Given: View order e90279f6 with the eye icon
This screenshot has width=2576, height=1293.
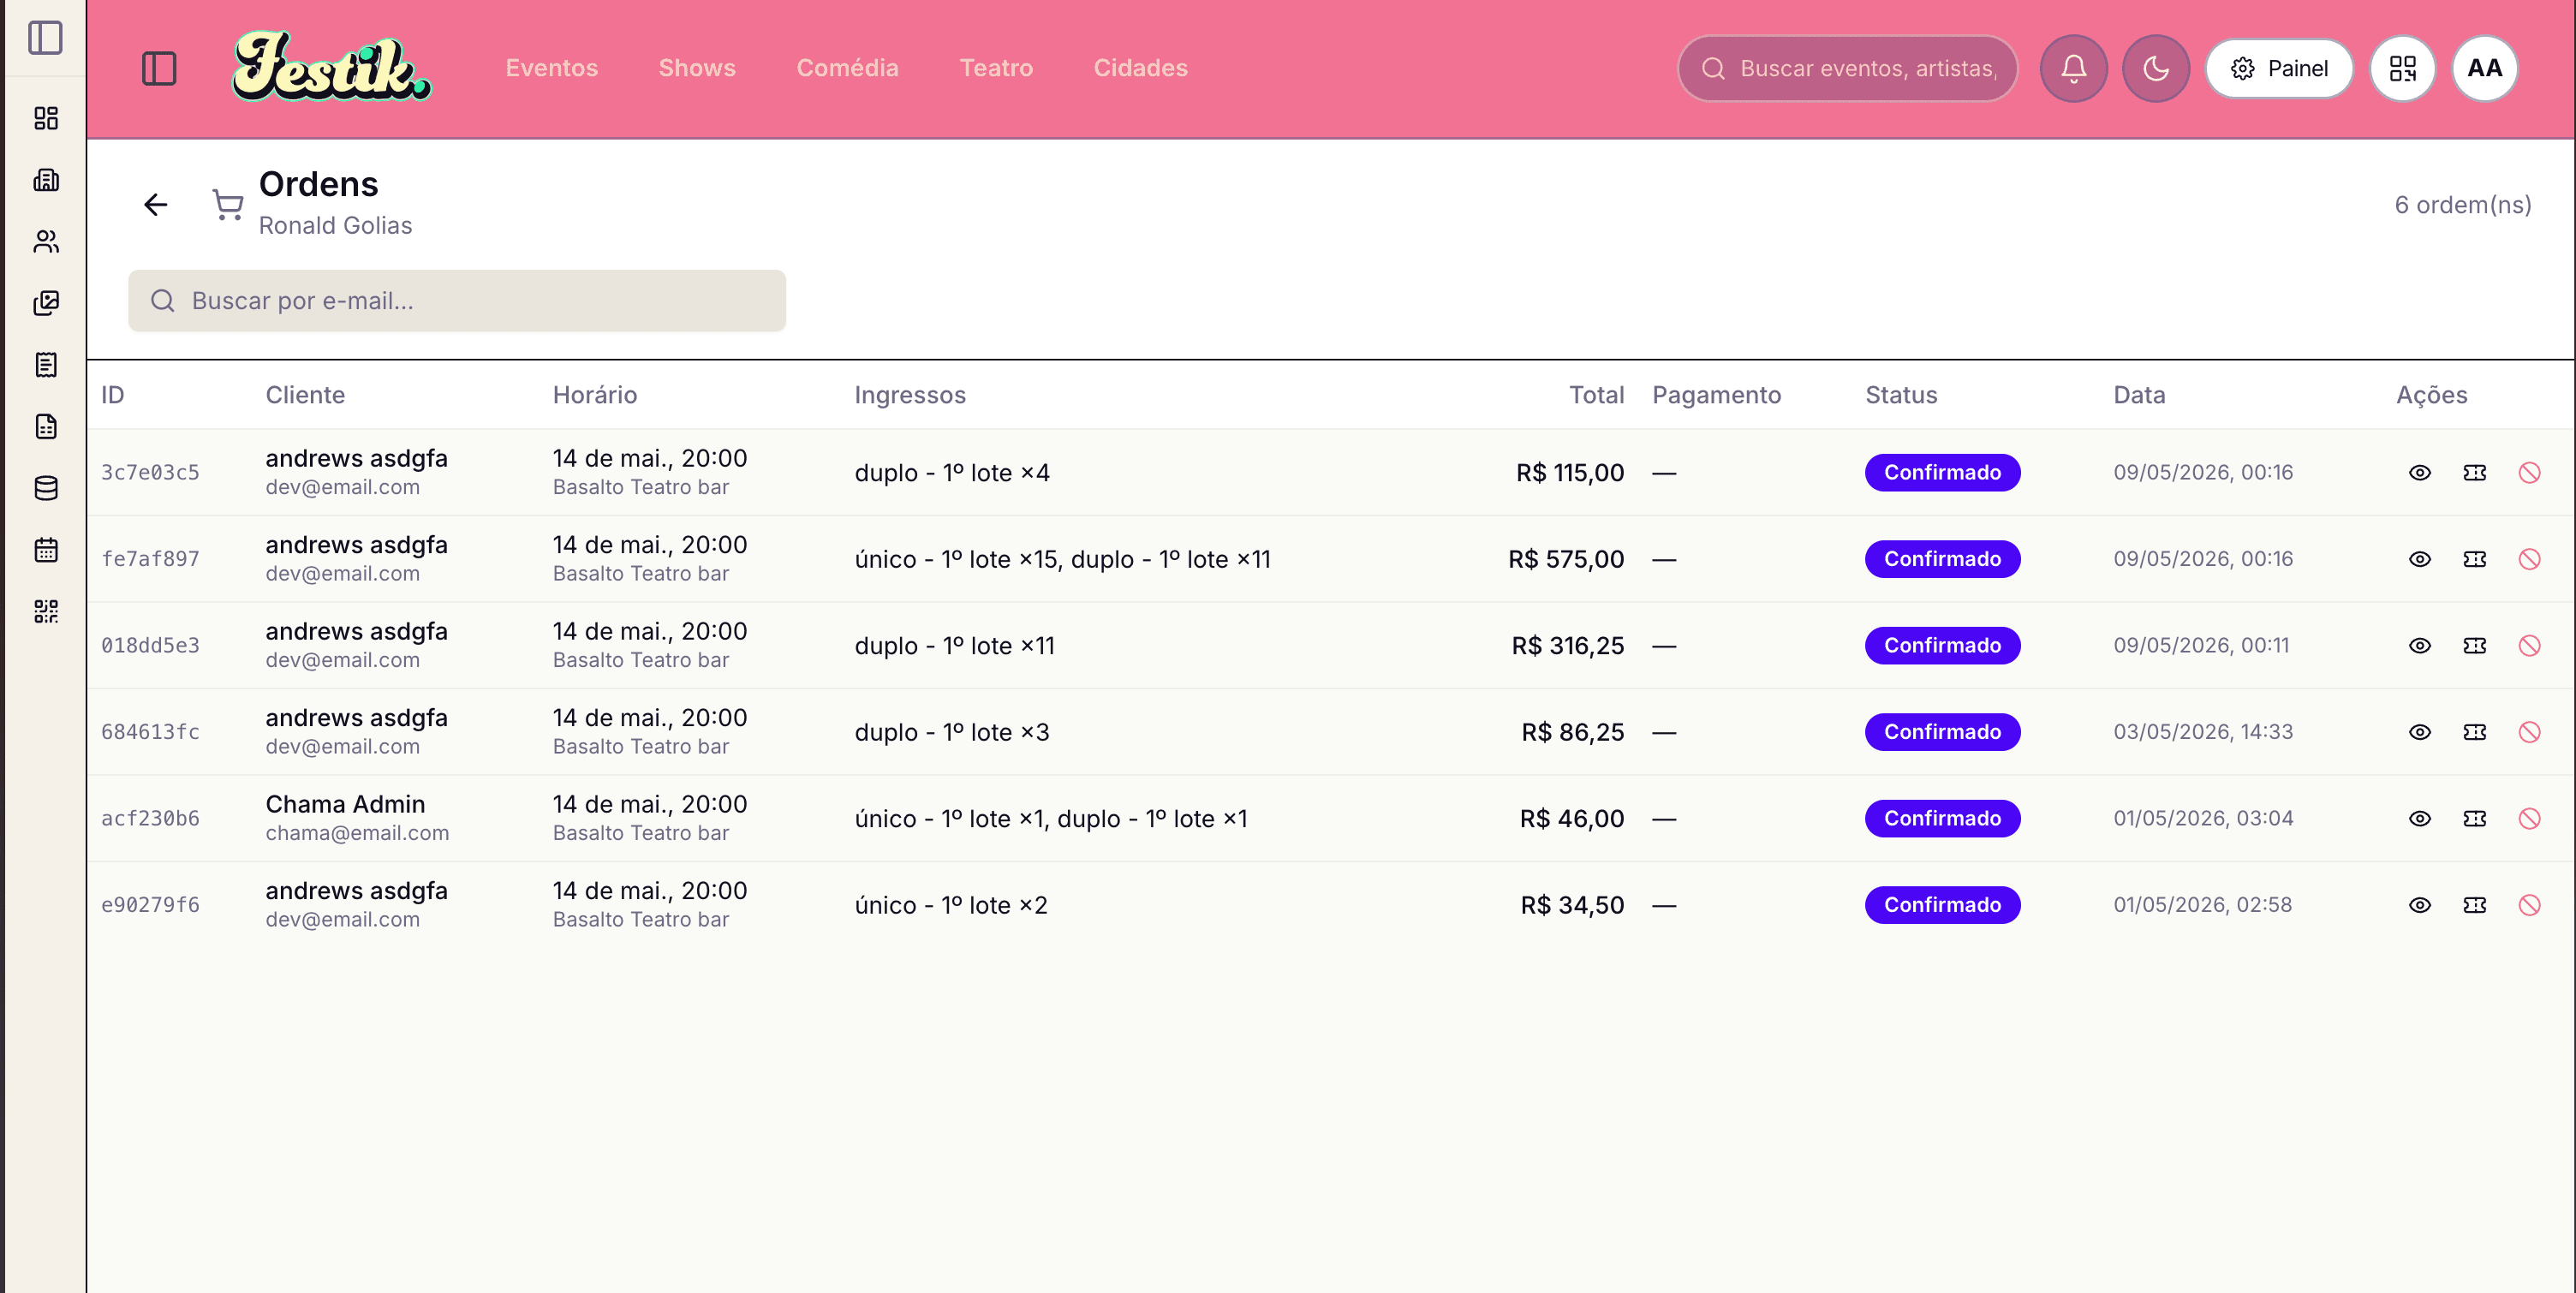Looking at the screenshot, I should click(2419, 905).
